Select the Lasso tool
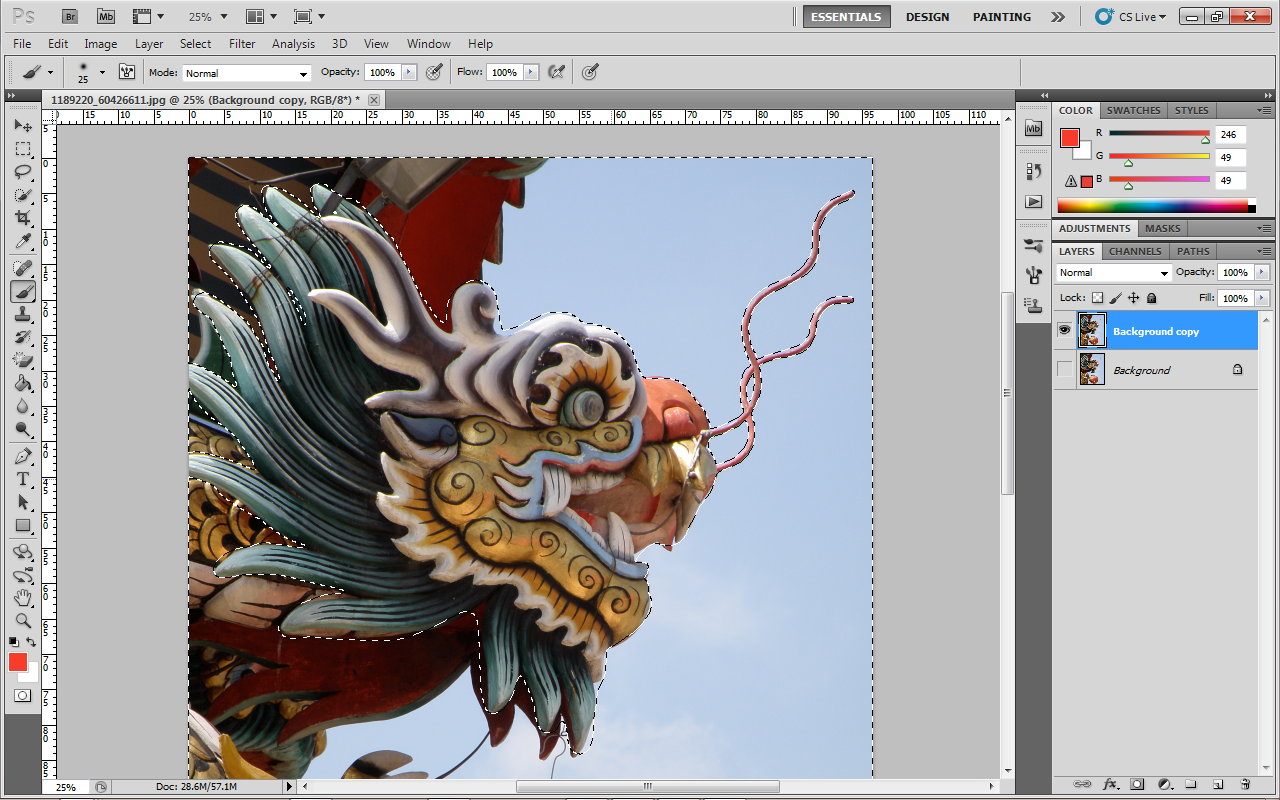Image resolution: width=1280 pixels, height=800 pixels. click(x=23, y=172)
